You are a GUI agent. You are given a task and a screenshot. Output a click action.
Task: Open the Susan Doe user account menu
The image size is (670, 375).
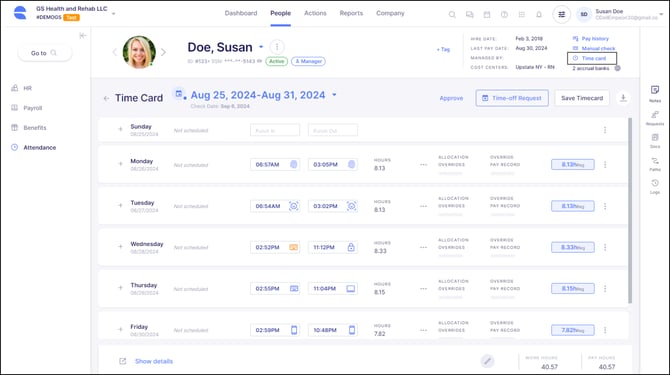(x=661, y=14)
